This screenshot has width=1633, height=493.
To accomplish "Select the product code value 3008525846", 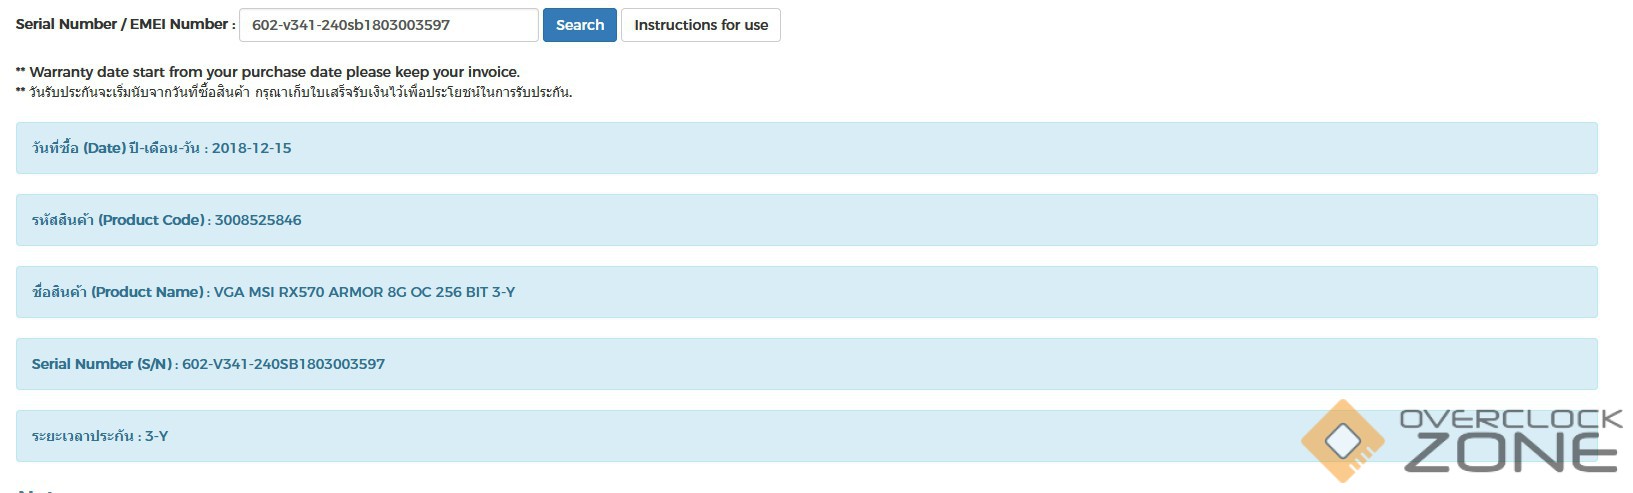I will (258, 220).
